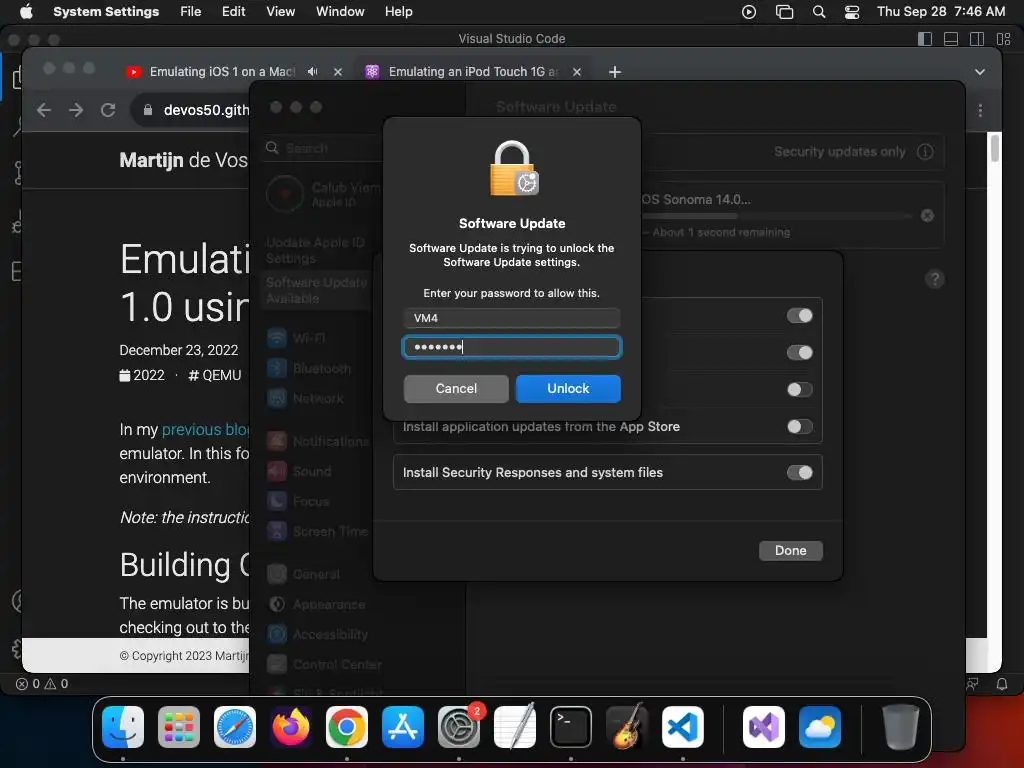The height and width of the screenshot is (768, 1024).
Task: Click Done in the update settings sheet
Action: [790, 551]
